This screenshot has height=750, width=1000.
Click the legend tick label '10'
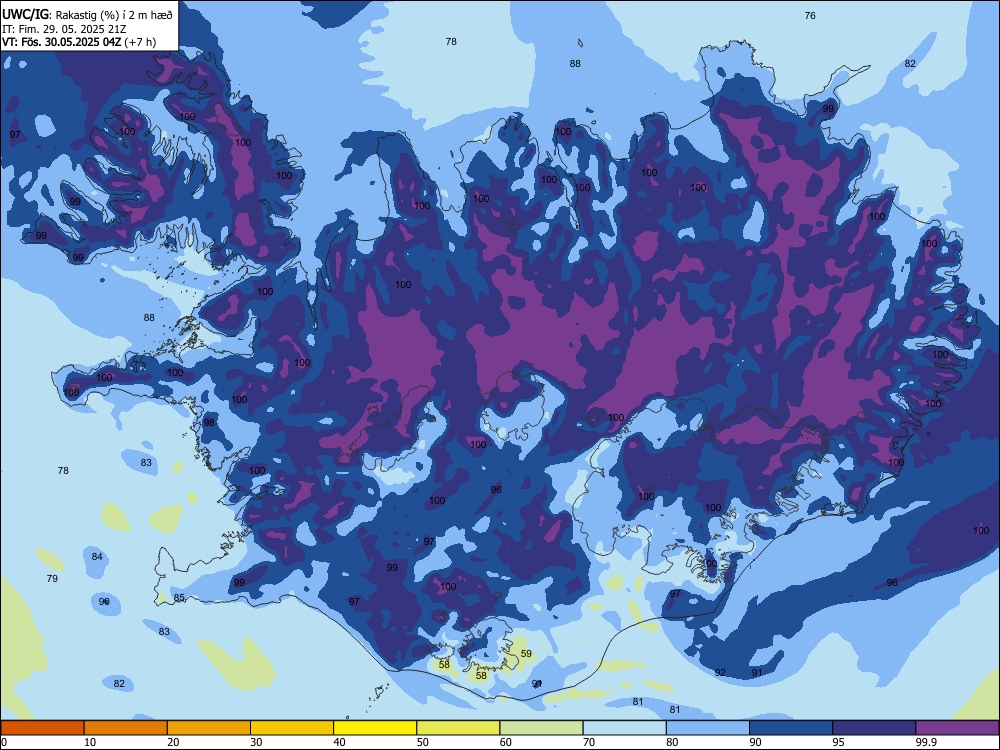[x=90, y=742]
